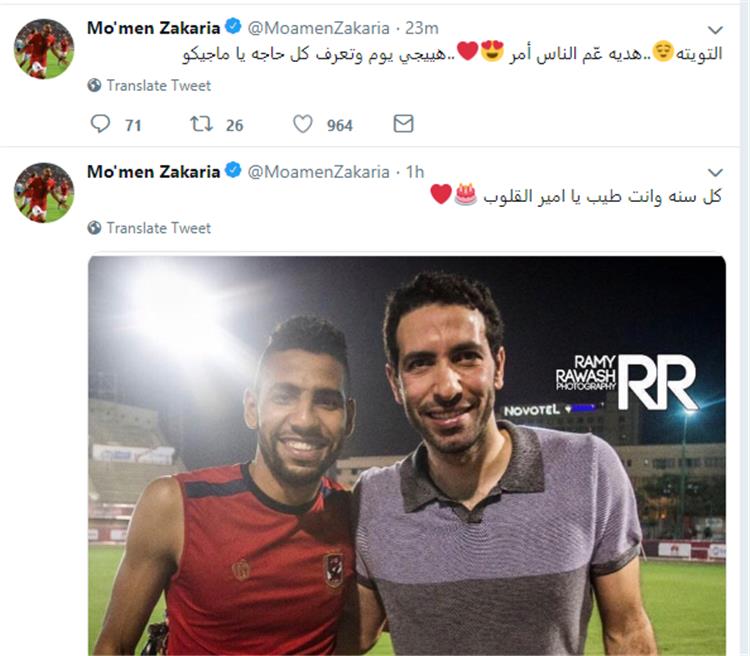The width and height of the screenshot is (750, 656).
Task: Click the reply icon on first tweet
Action: point(100,124)
